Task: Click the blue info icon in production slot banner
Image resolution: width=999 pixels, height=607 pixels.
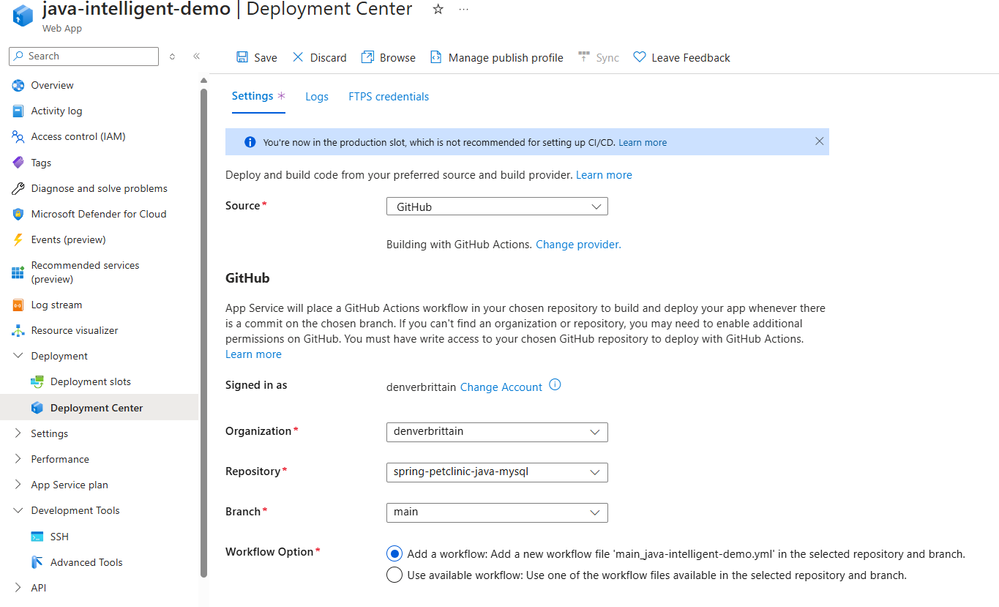Action: click(250, 142)
